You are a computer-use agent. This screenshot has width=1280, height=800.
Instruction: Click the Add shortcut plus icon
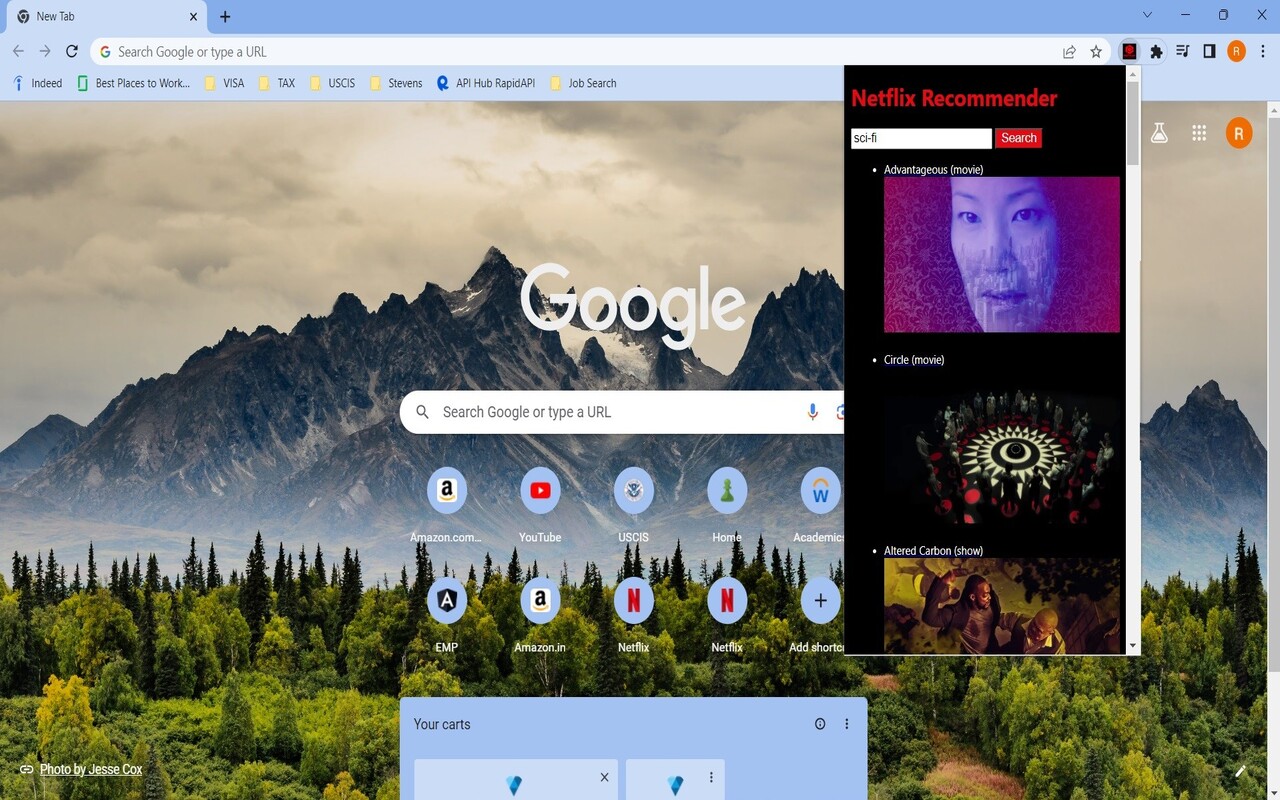click(820, 600)
